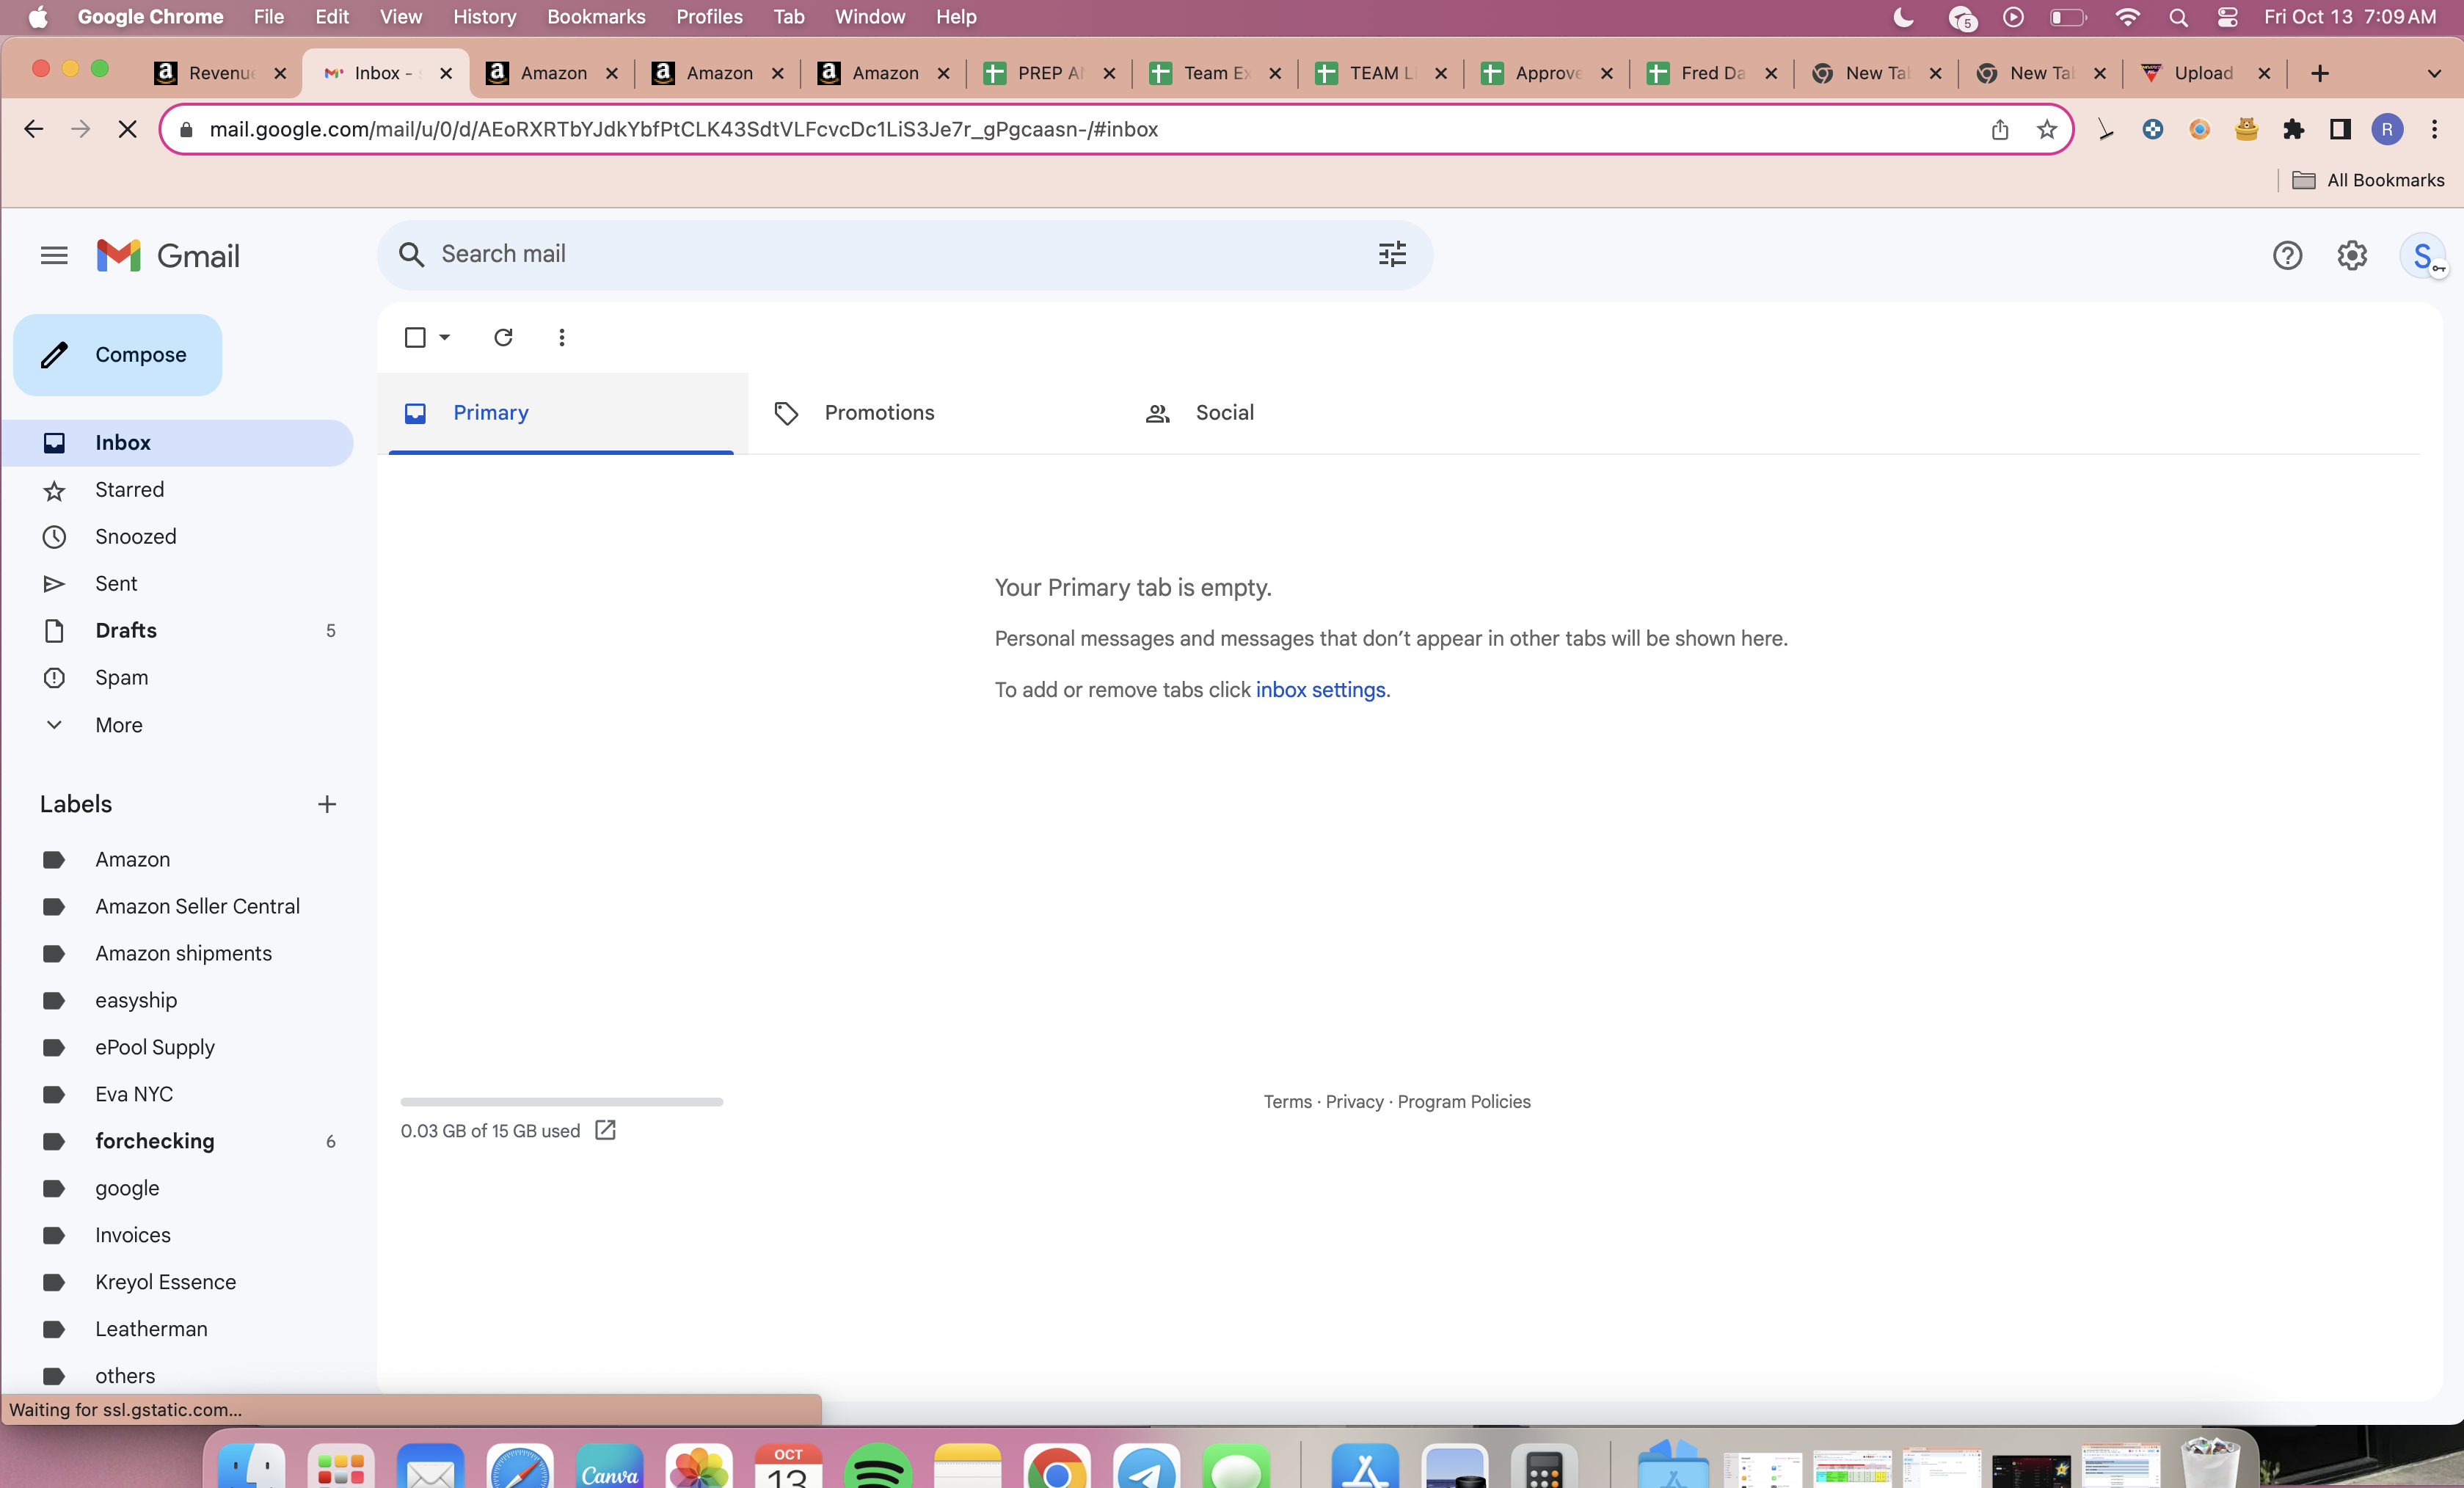Open the select dropdown arrow beside checkbox

click(x=445, y=337)
